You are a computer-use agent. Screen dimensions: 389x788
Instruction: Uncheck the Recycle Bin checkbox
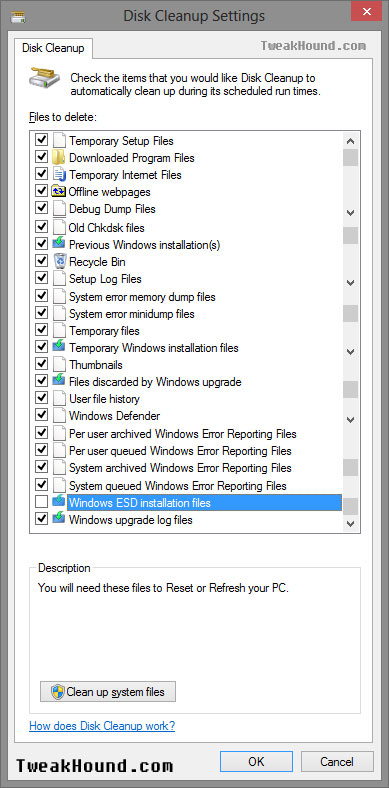tap(41, 261)
